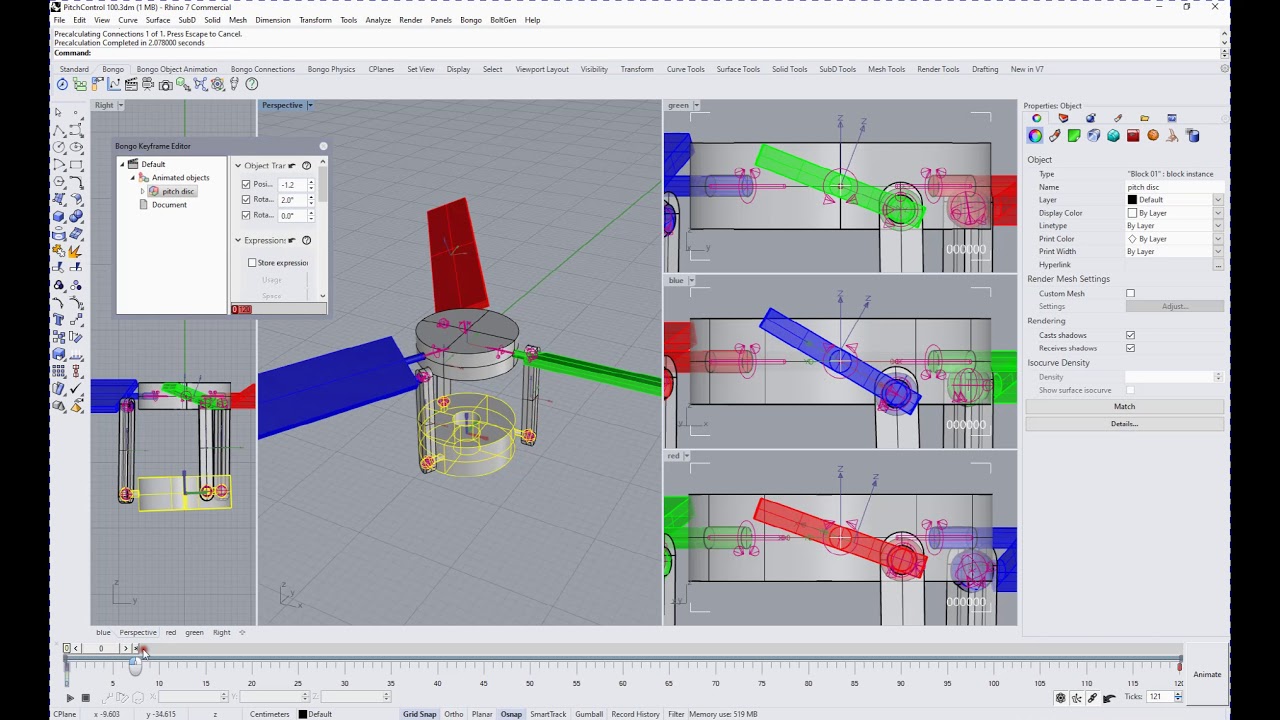Play the Bongo animation
Viewport: 1280px width, 720px height.
(70, 697)
